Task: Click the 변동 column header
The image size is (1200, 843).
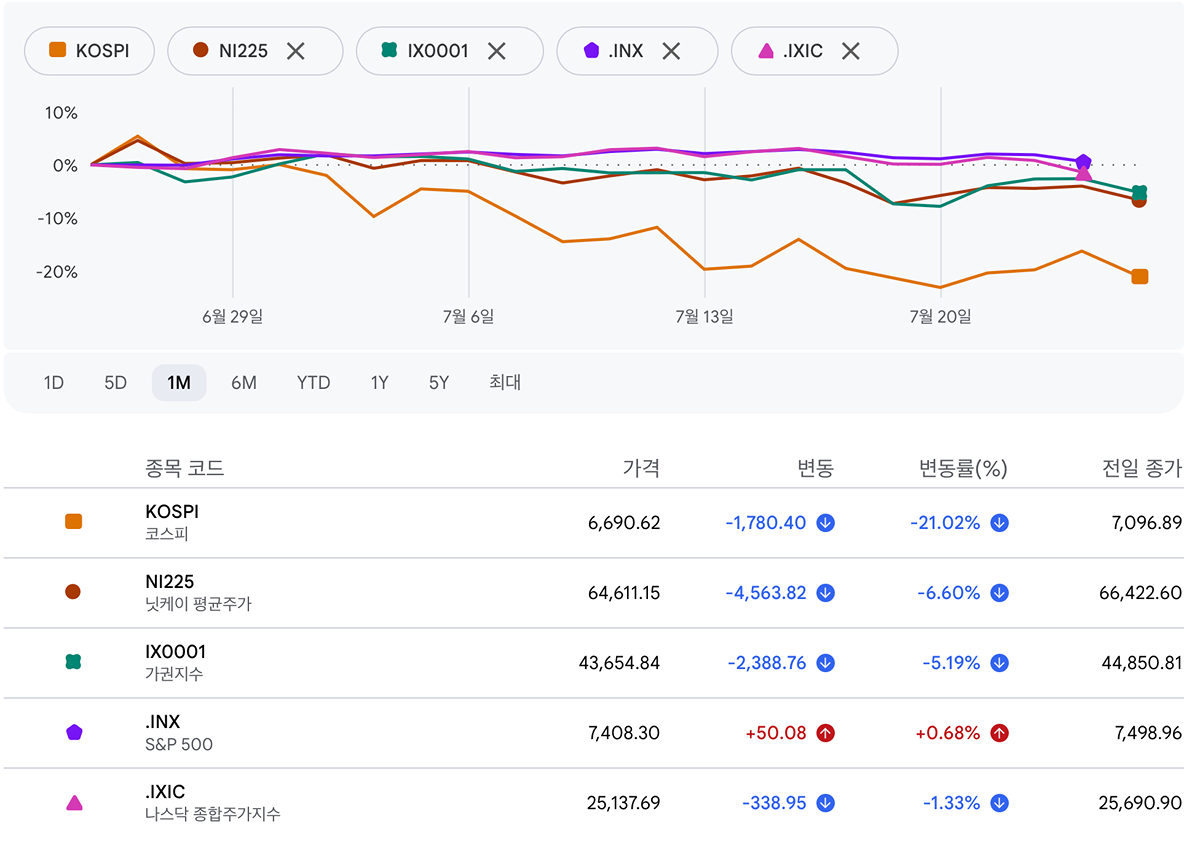Action: (x=815, y=468)
